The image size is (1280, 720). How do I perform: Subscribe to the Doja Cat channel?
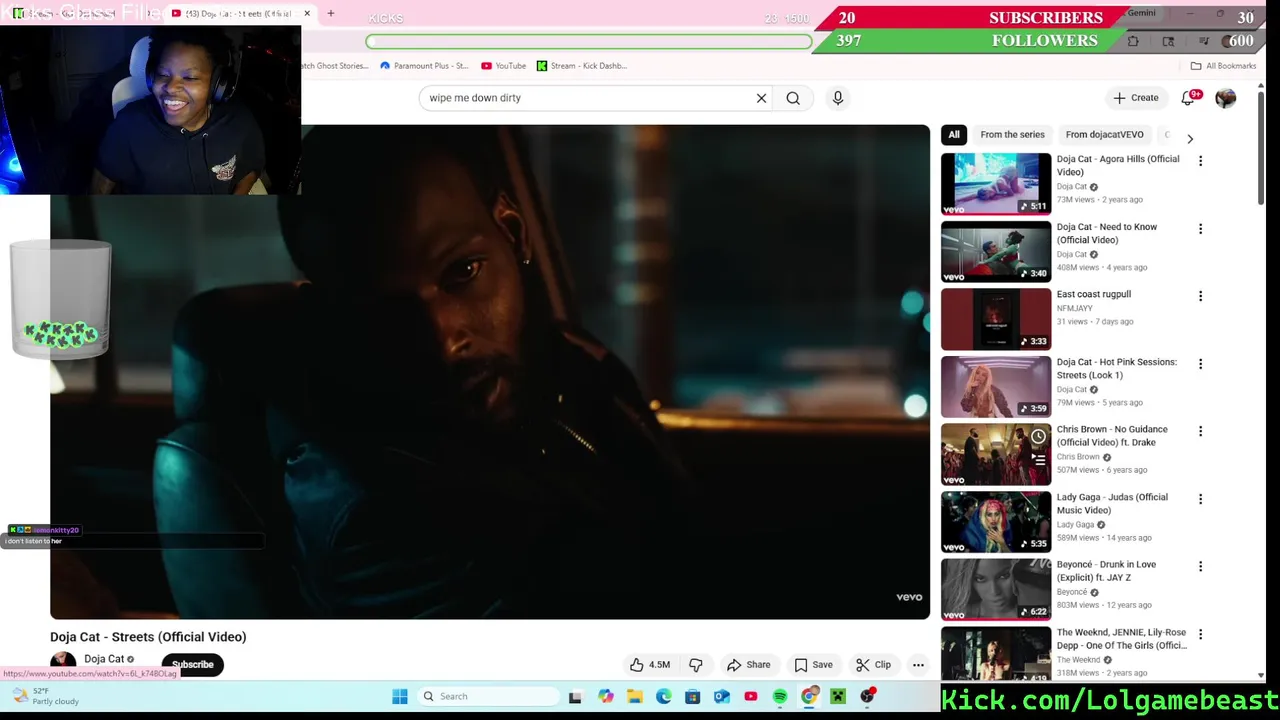(193, 664)
